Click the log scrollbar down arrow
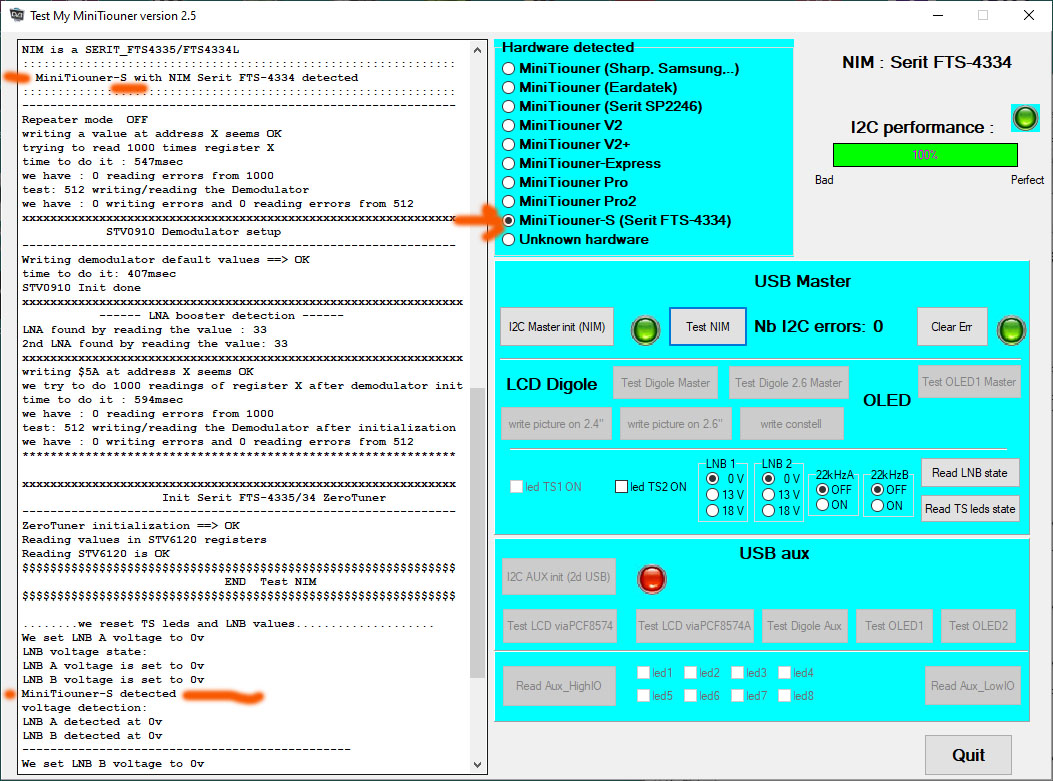Image resolution: width=1053 pixels, height=781 pixels. 477,764
